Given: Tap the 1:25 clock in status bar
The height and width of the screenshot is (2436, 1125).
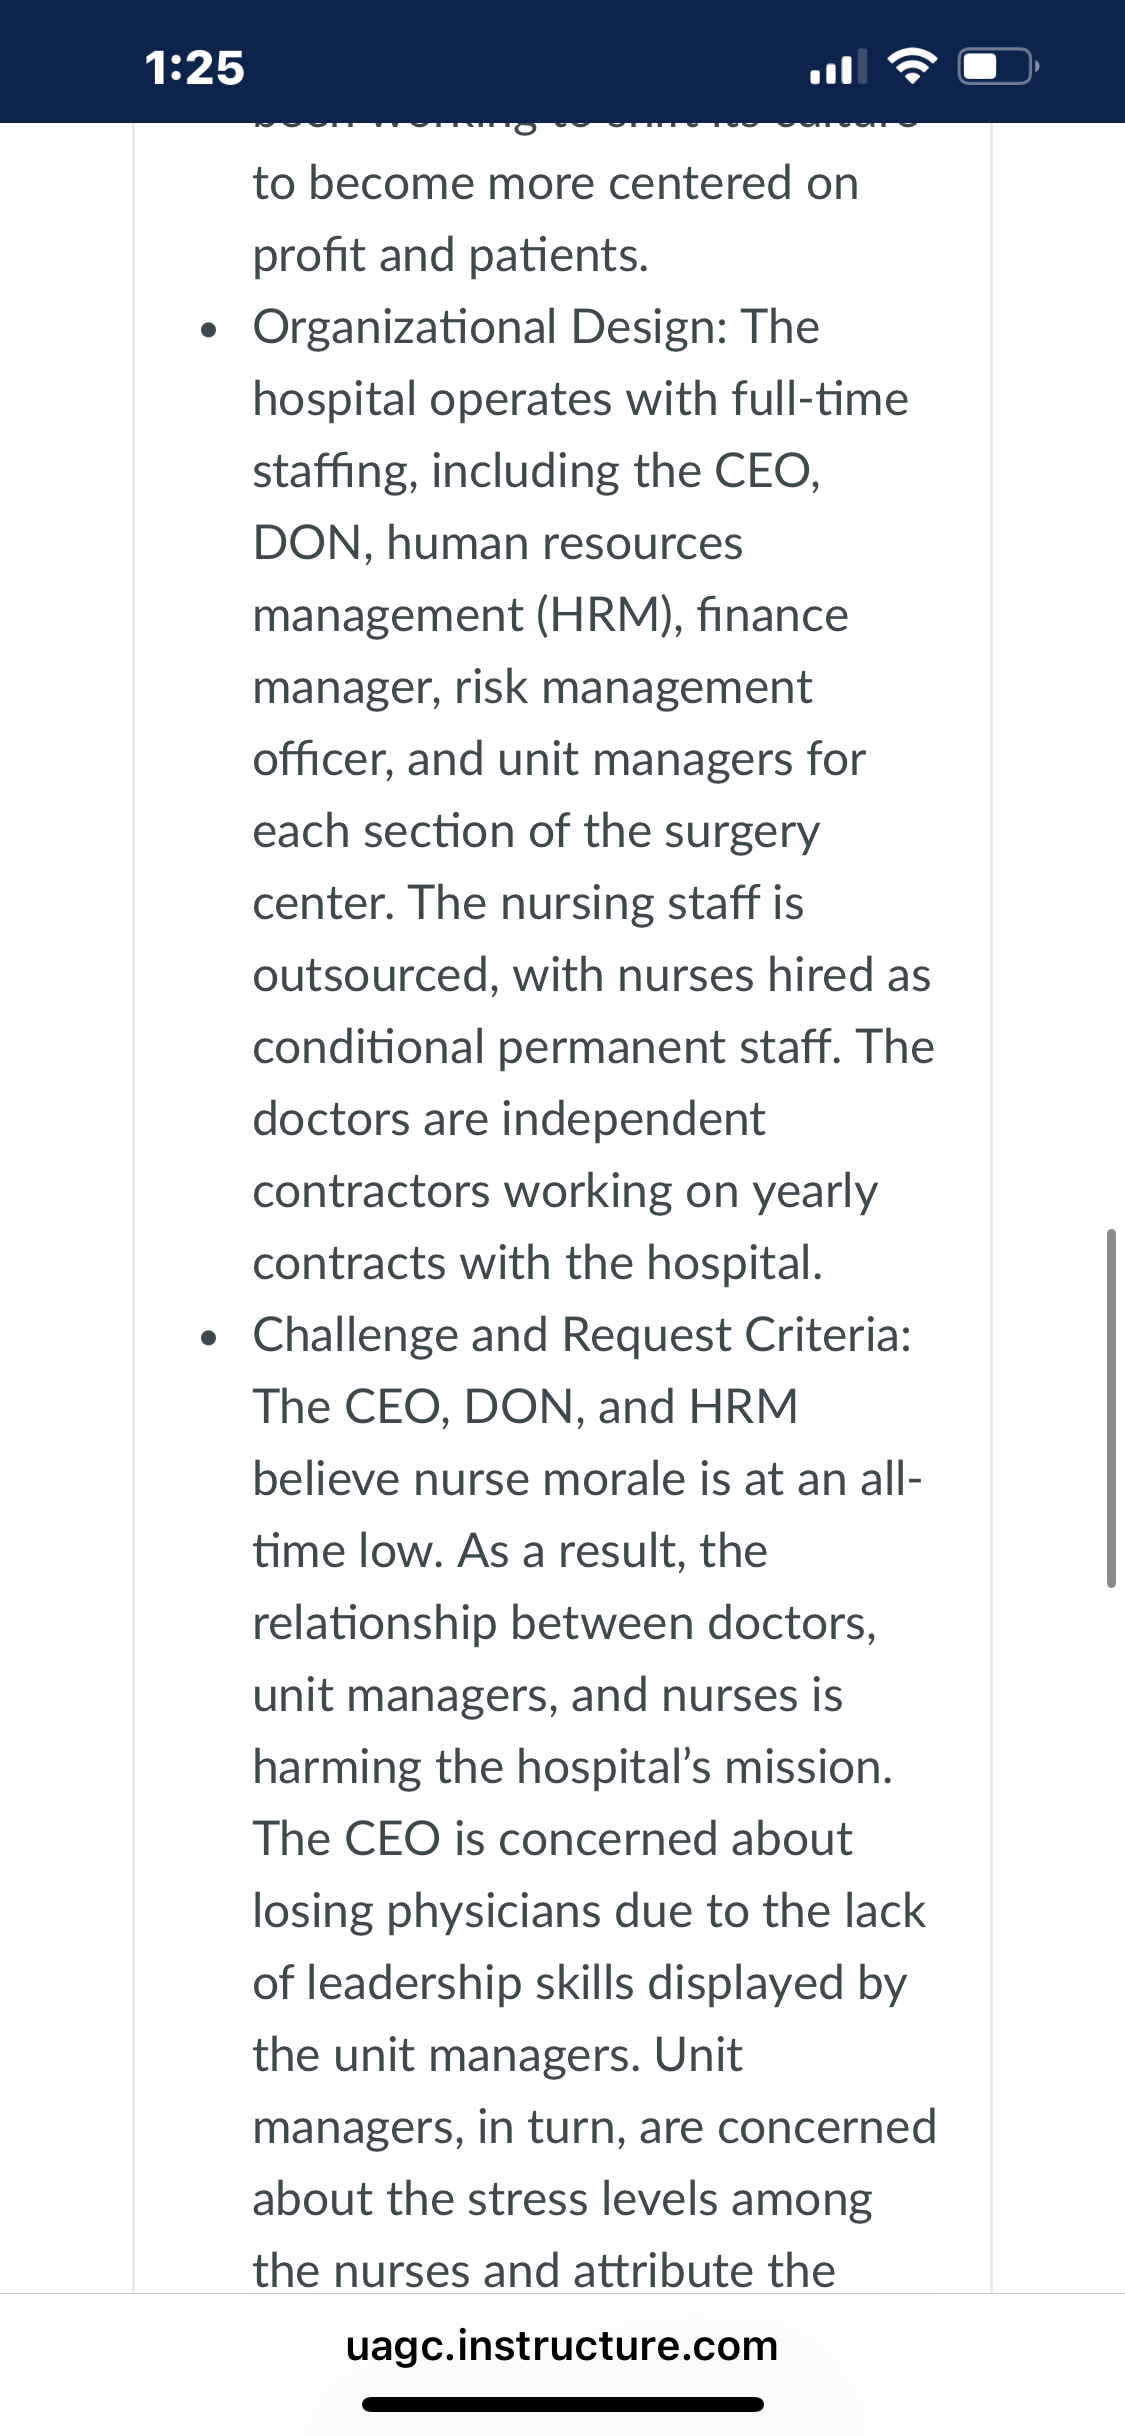Looking at the screenshot, I should coord(195,68).
